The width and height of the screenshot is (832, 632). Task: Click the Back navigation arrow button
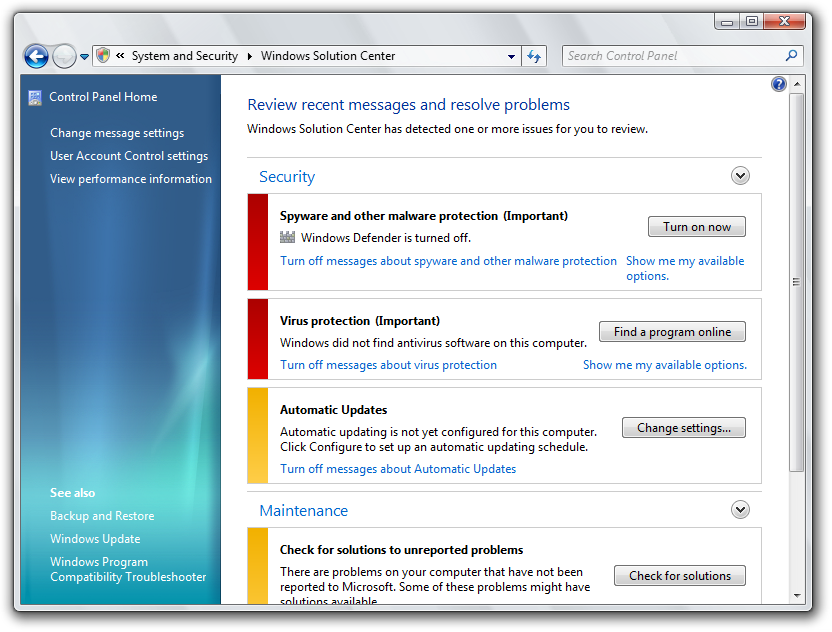[x=36, y=56]
